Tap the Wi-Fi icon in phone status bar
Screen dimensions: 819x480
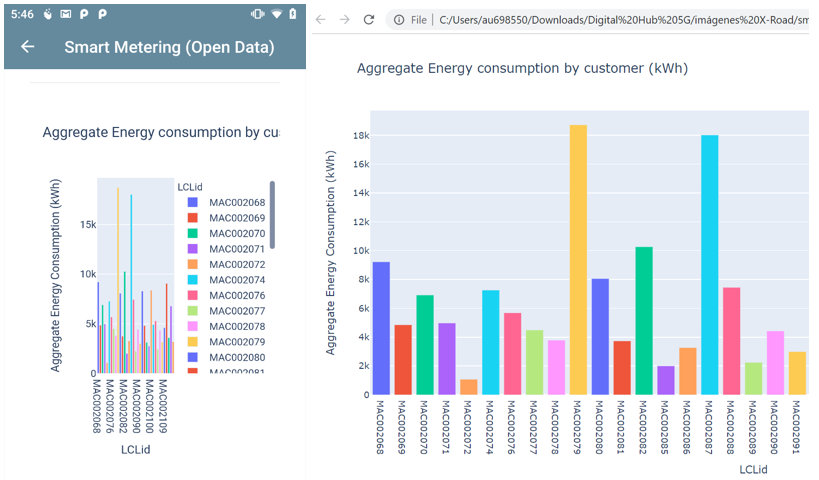(277, 14)
